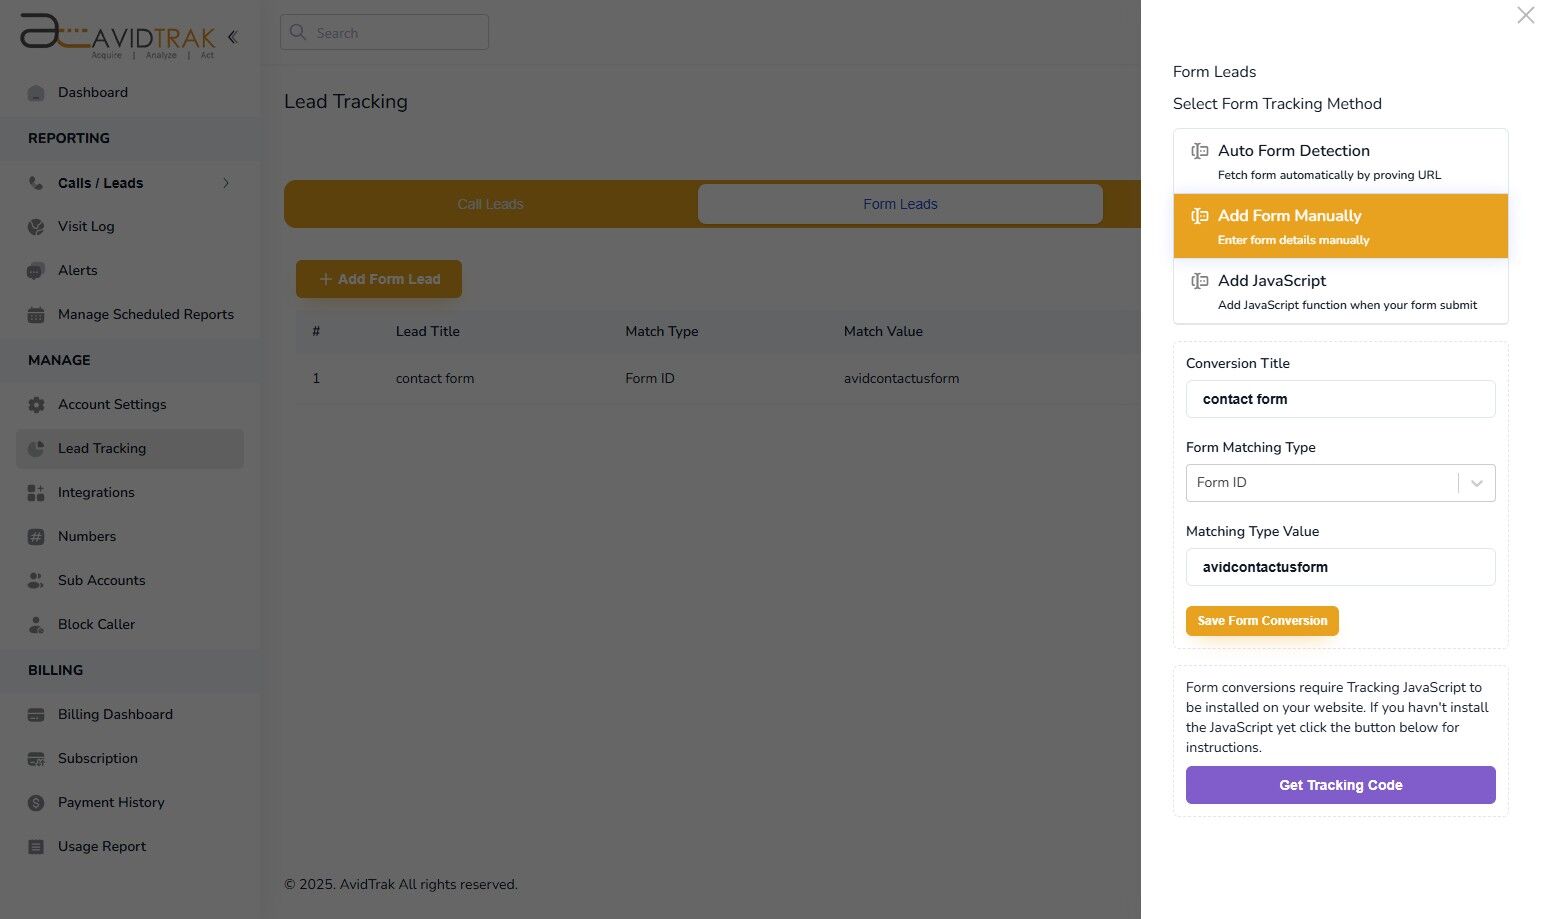Click Get Tracking Code button
This screenshot has width=1541, height=919.
[x=1340, y=785]
